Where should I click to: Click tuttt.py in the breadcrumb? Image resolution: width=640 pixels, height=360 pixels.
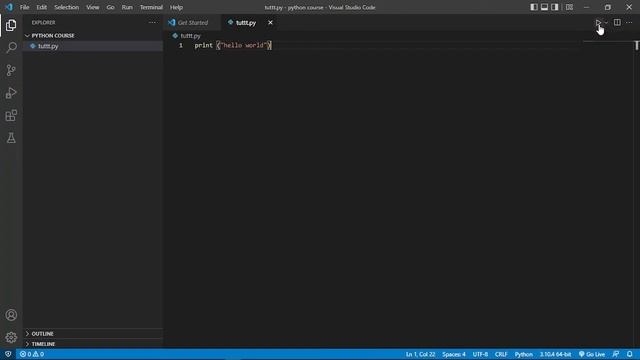pyautogui.click(x=190, y=36)
